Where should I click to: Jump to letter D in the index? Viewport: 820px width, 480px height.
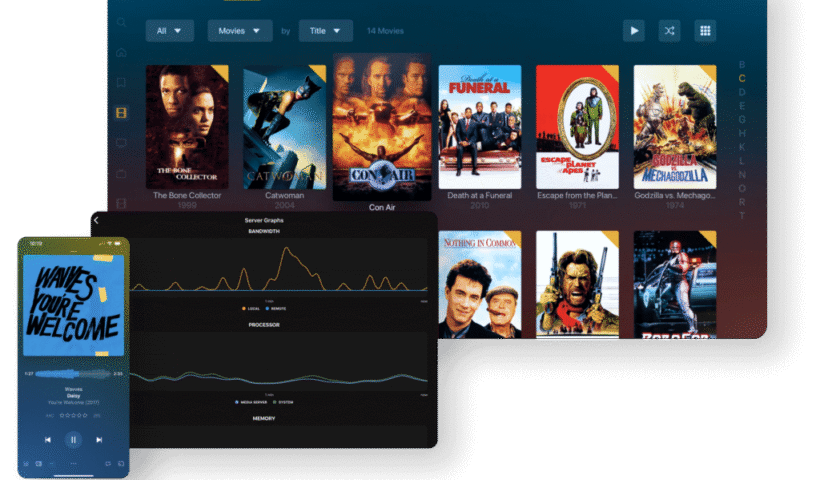742,92
